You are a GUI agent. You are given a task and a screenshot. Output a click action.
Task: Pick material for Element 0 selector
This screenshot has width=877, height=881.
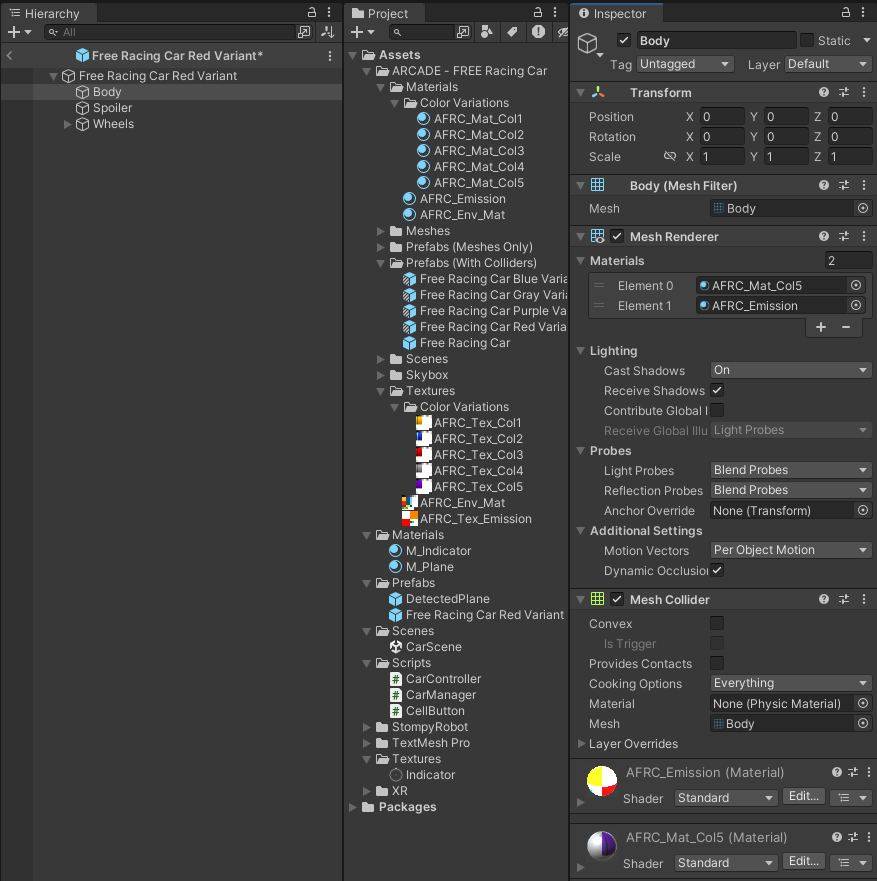point(856,285)
